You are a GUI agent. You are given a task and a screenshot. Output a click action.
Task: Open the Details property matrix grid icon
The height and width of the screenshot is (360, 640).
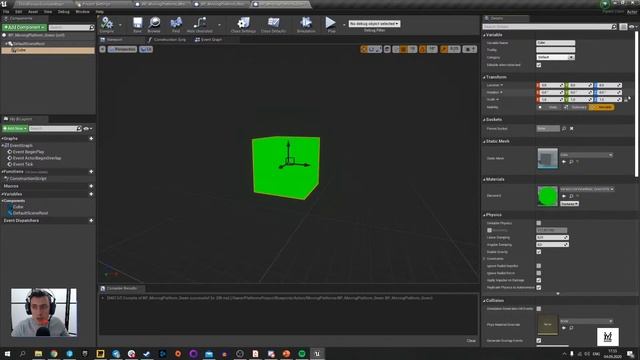click(623, 27)
